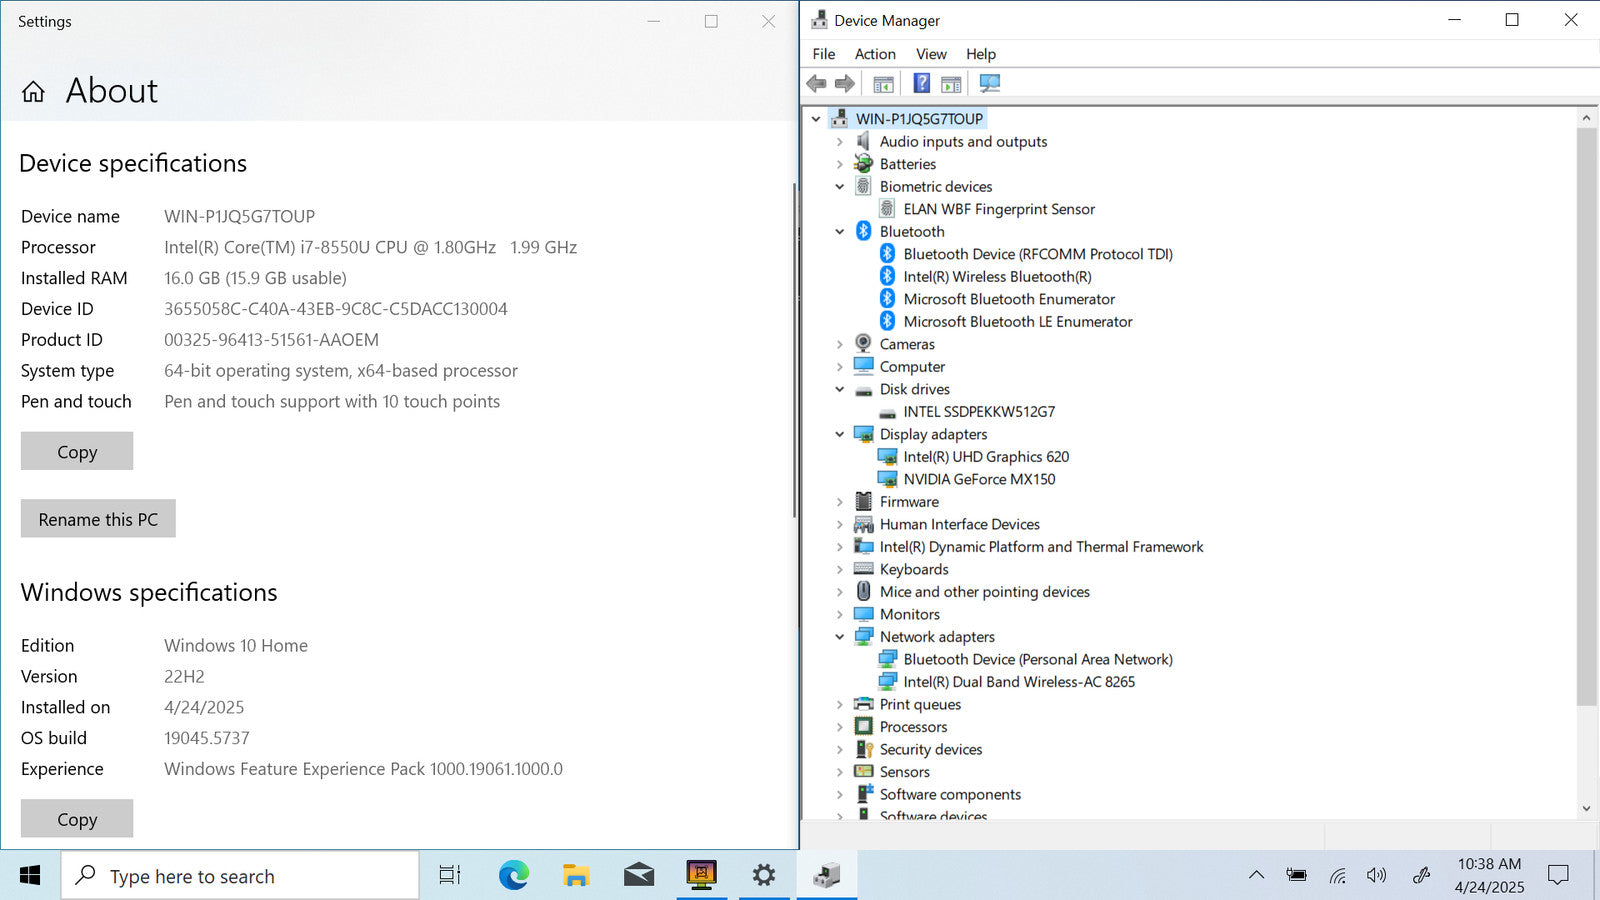Open the clock and calendar flyout

pos(1489,876)
